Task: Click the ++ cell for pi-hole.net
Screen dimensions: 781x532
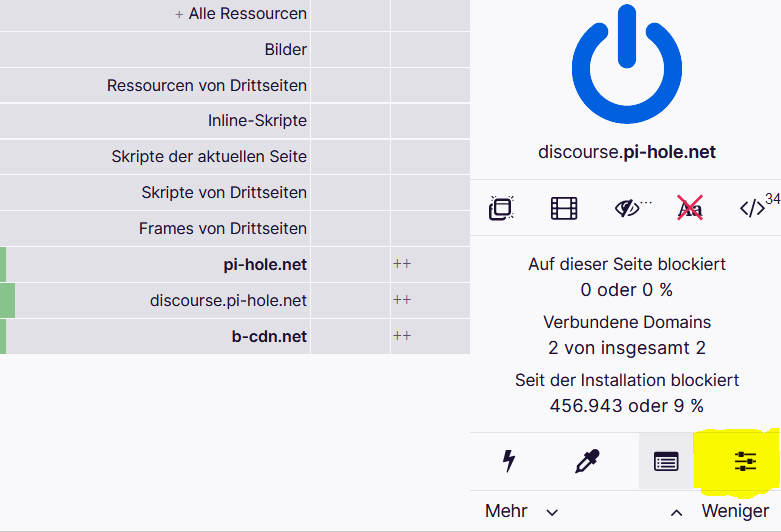Action: (430, 265)
